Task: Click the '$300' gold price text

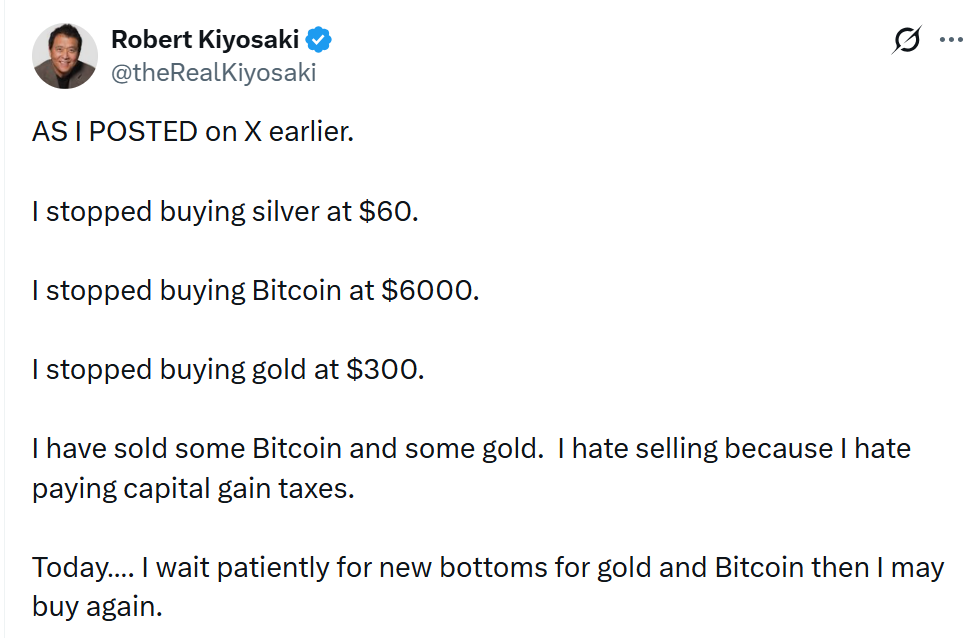Action: [385, 369]
